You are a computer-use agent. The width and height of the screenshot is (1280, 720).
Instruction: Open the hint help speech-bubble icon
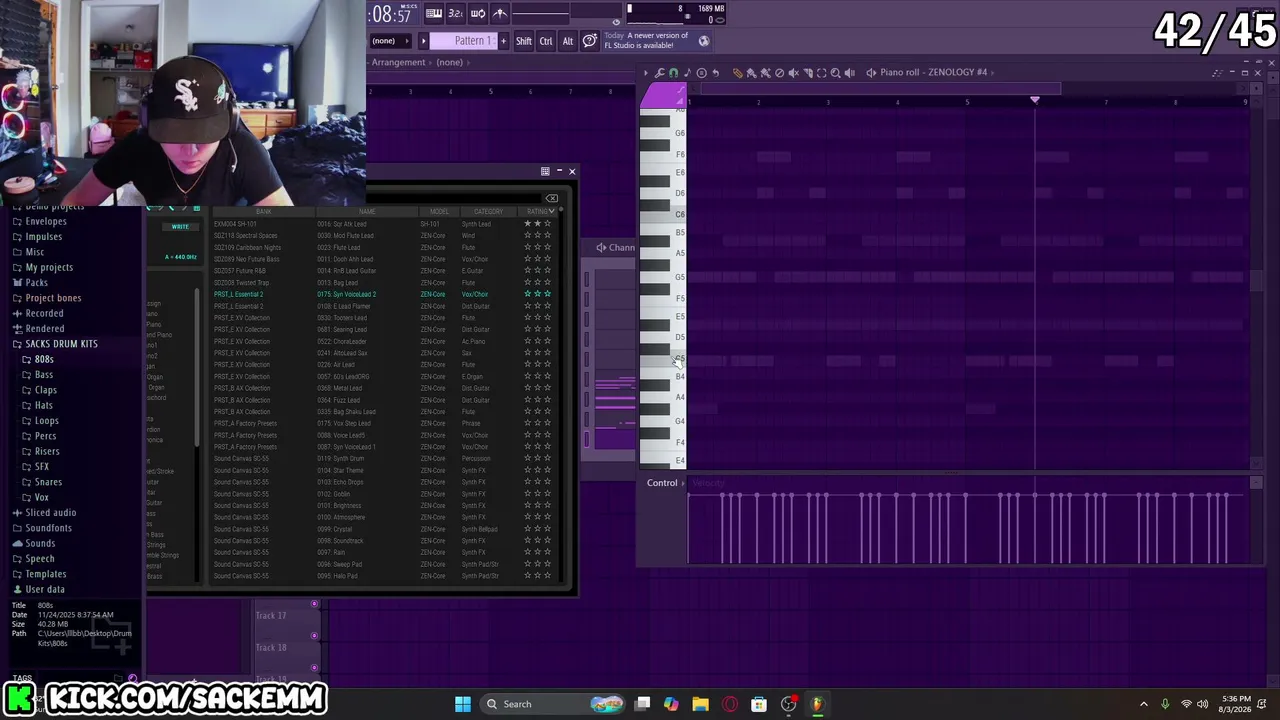click(590, 40)
